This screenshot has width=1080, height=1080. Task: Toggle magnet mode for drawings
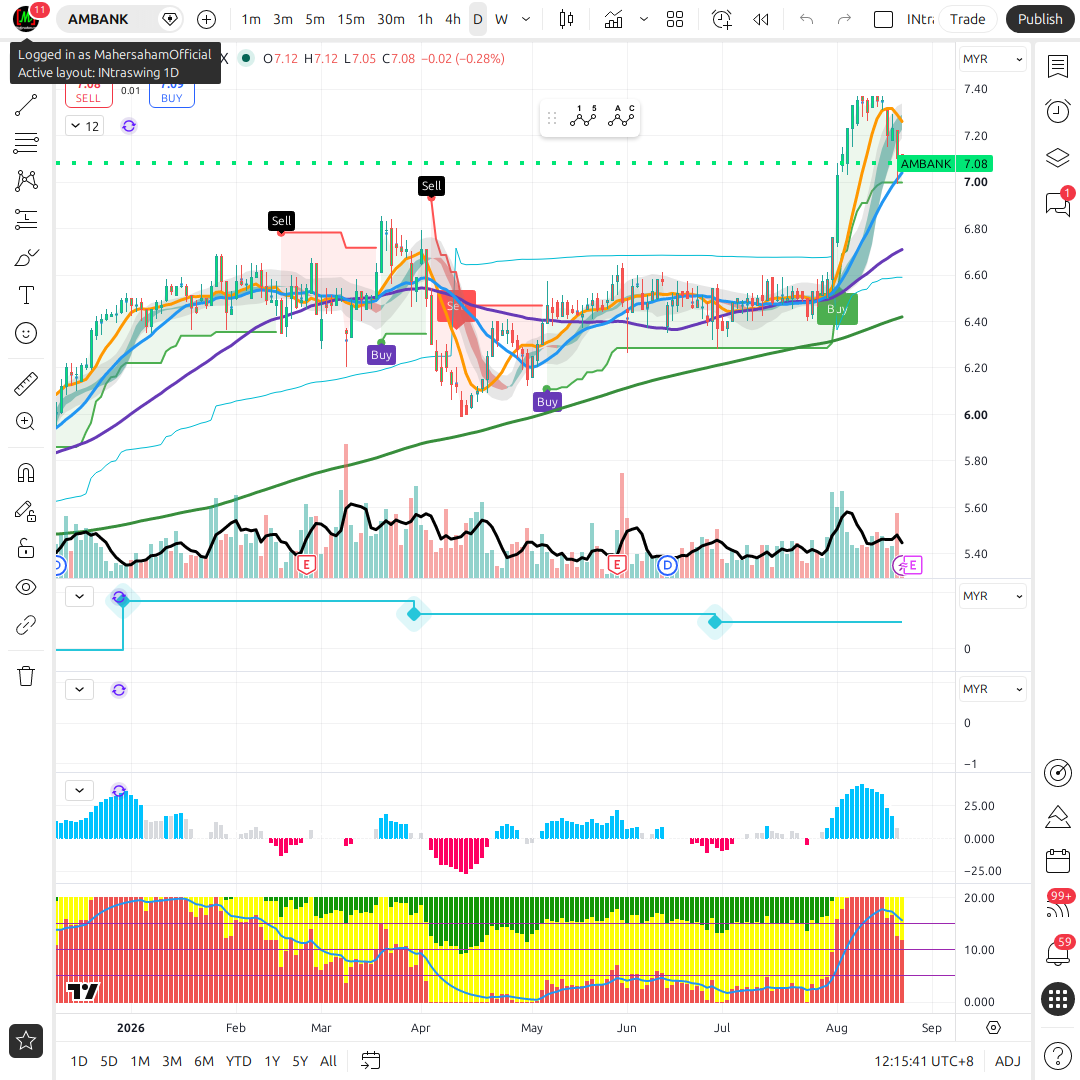(26, 473)
